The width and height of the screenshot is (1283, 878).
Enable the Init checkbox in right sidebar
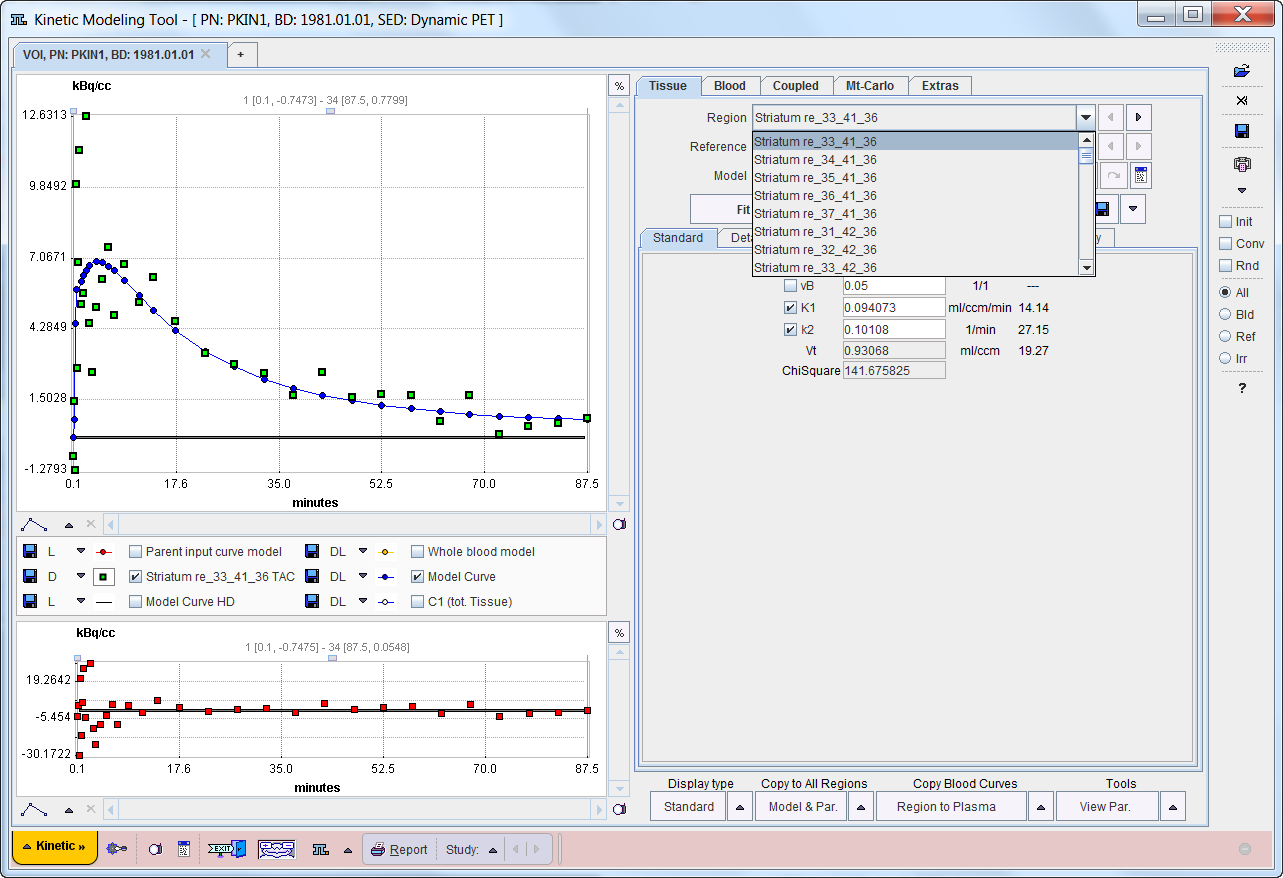tap(1225, 222)
